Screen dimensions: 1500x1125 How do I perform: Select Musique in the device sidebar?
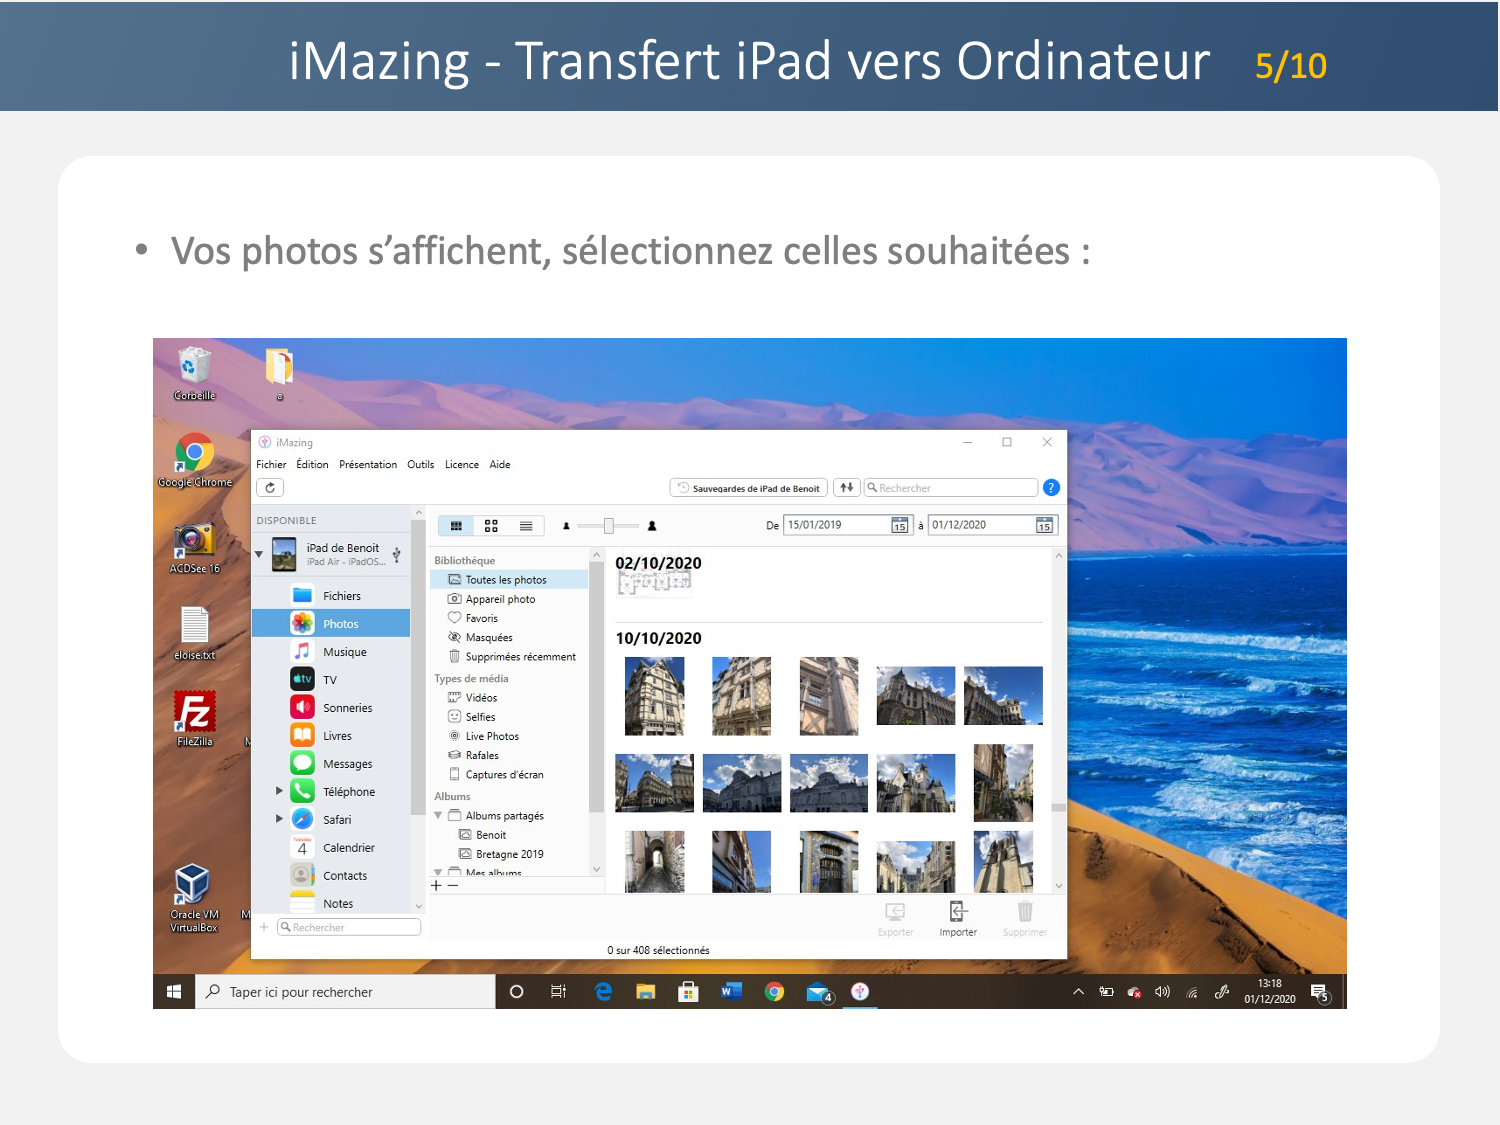pyautogui.click(x=344, y=652)
